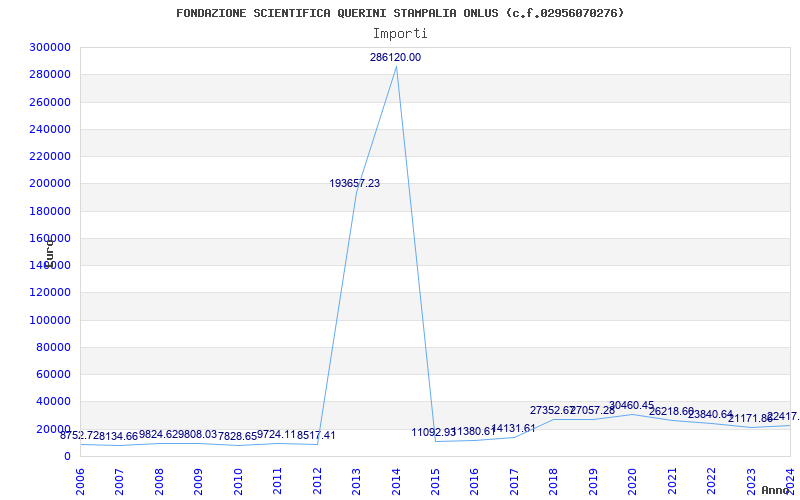Viewport: 800px width, 500px height.
Task: Click the x-axis year 2020
Action: (632, 481)
